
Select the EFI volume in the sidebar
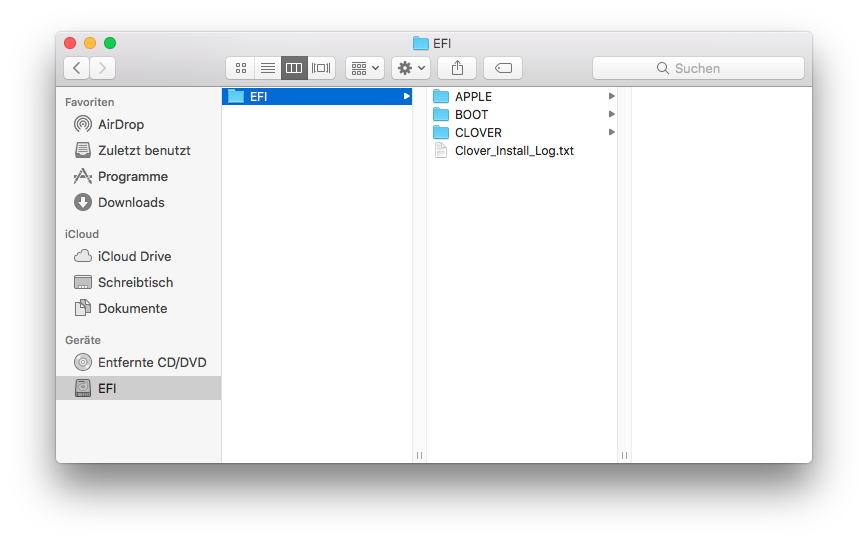pos(138,388)
